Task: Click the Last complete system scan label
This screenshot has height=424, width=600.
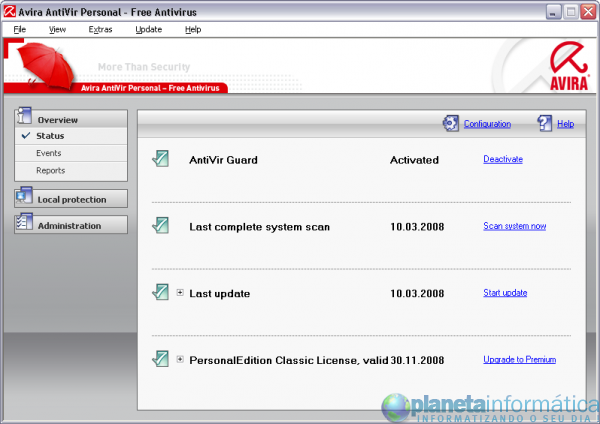Action: point(259,227)
